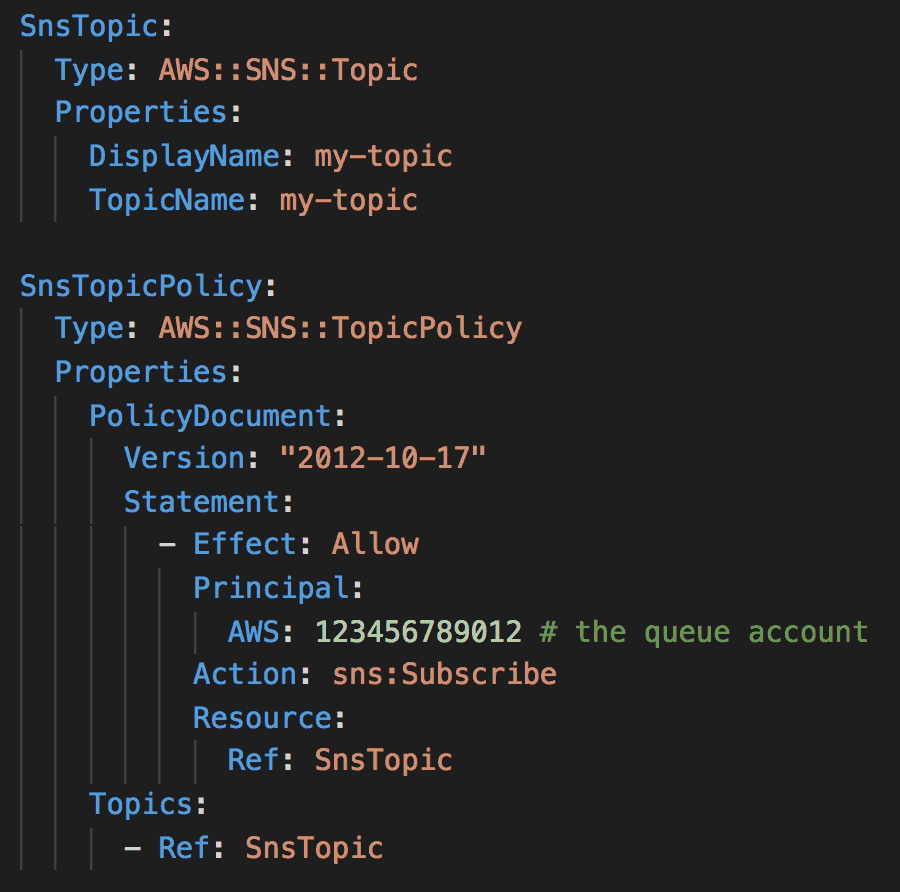Viewport: 900px width, 892px height.
Task: Click the 123456789012 account number
Action: [418, 632]
